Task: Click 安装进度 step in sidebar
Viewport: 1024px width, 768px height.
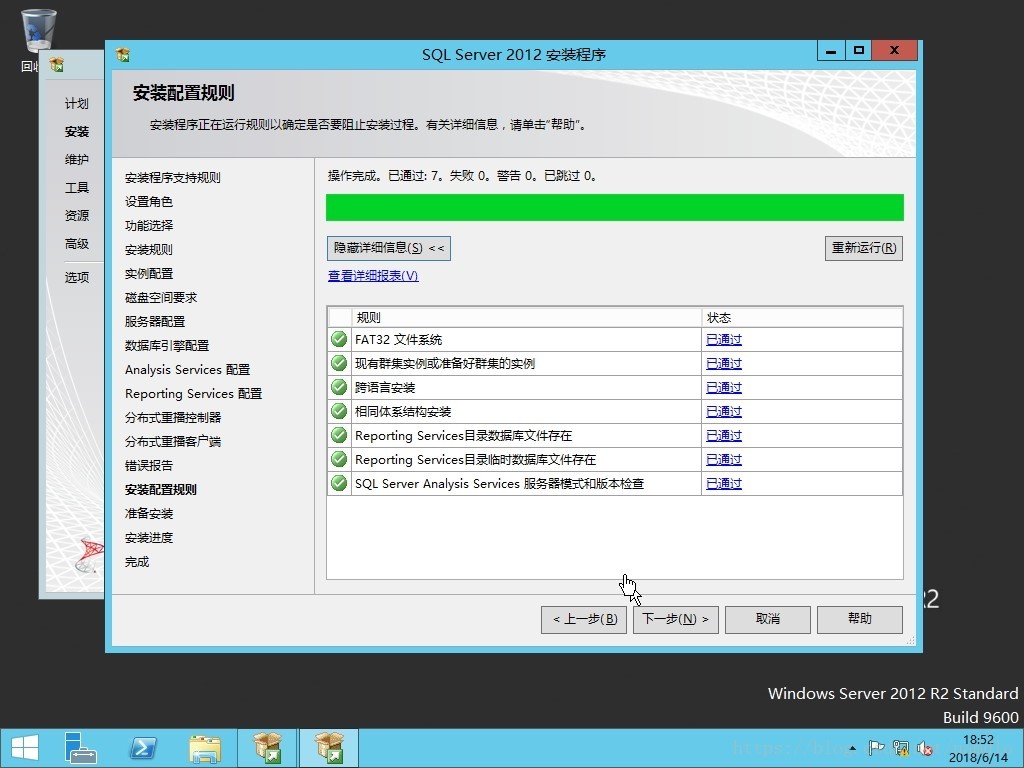Action: pos(149,537)
